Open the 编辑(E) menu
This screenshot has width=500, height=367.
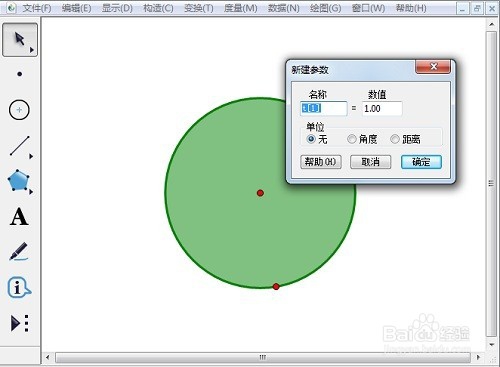(76, 8)
